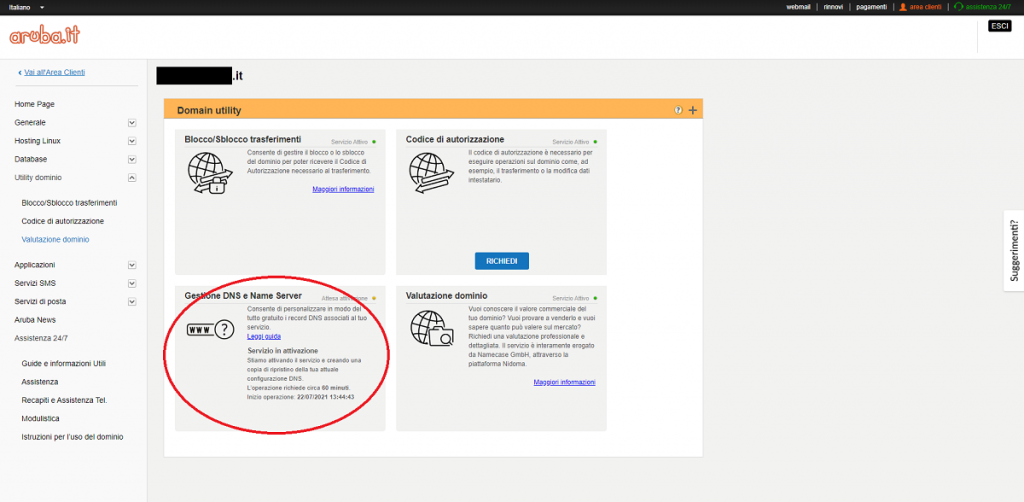Viewport: 1024px width, 502px height.
Task: Expand the Servizi di posta sidebar section
Action: [x=132, y=302]
